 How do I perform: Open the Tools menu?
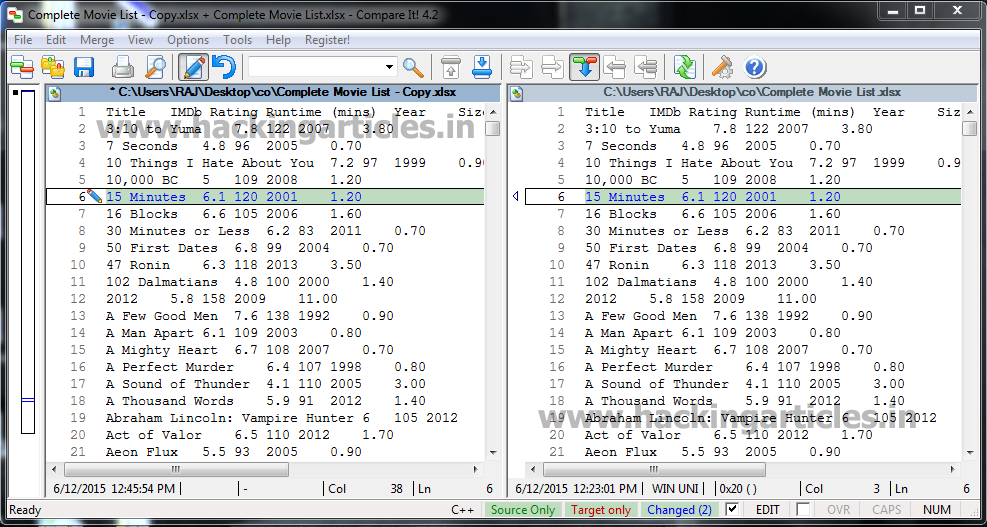pyautogui.click(x=237, y=40)
